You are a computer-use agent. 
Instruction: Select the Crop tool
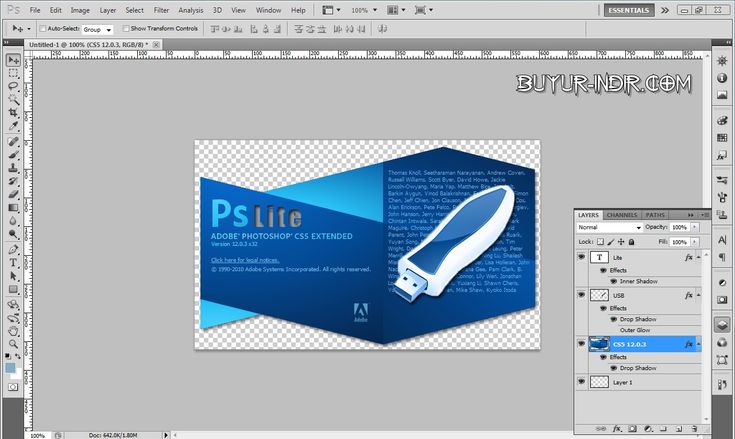pos(13,112)
